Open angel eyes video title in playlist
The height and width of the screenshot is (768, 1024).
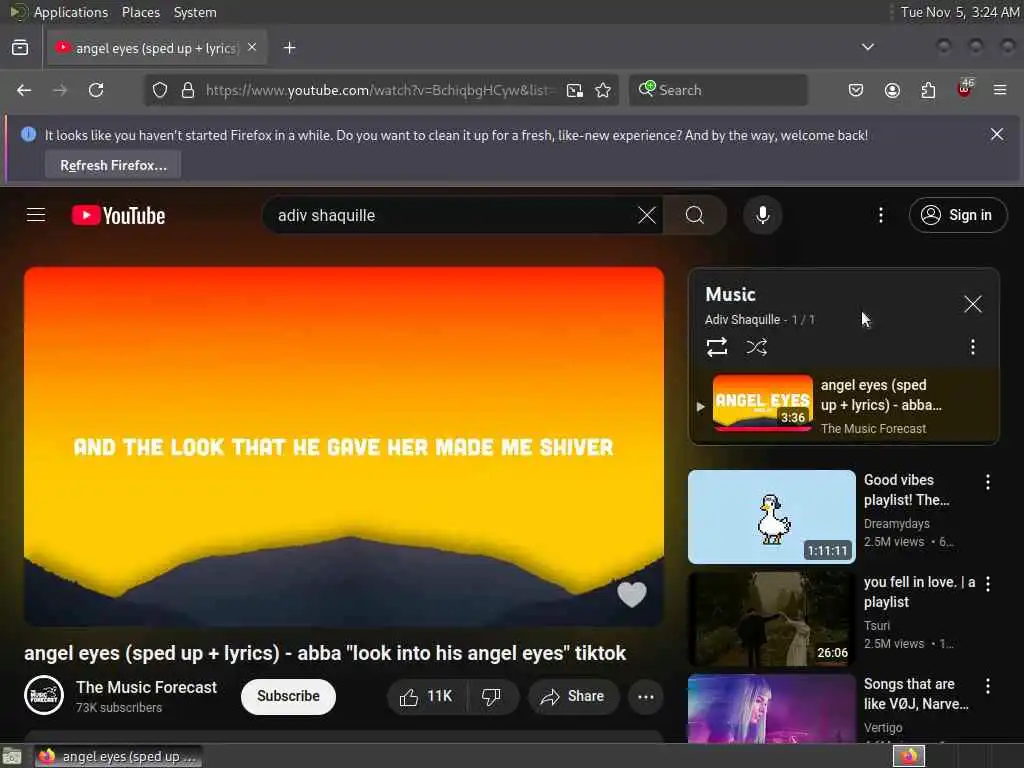881,395
